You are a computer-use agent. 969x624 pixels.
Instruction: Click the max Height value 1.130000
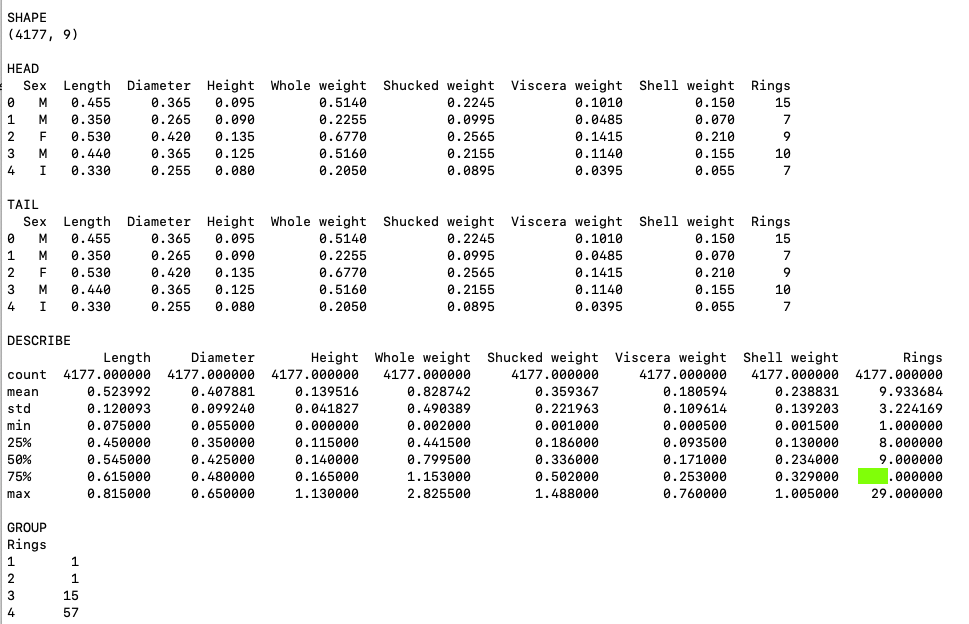[x=326, y=494]
